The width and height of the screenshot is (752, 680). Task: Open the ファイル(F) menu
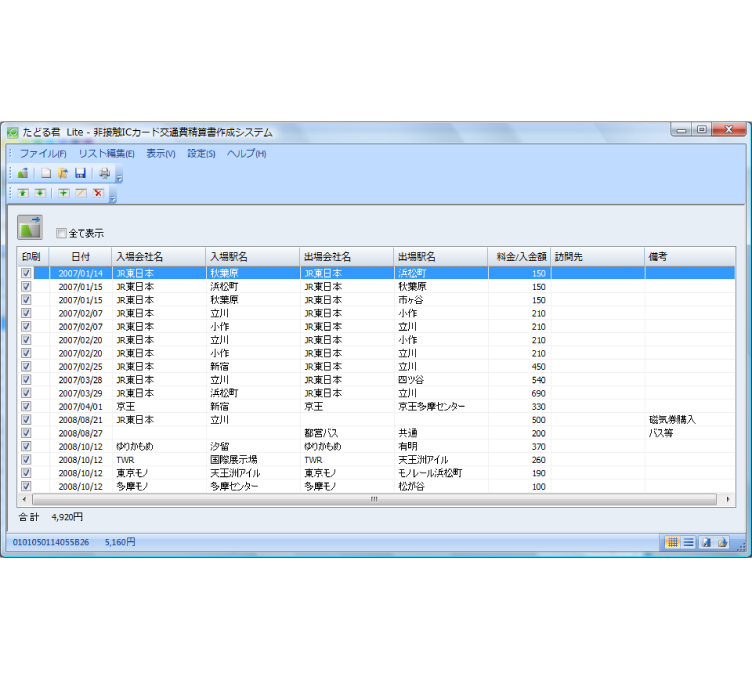click(x=43, y=153)
